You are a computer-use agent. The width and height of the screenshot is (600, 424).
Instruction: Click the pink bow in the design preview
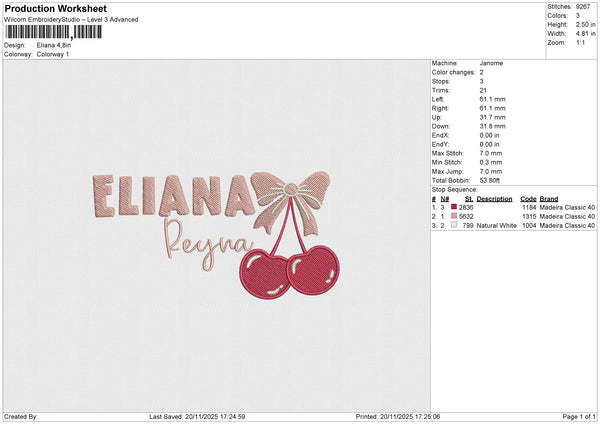[291, 203]
